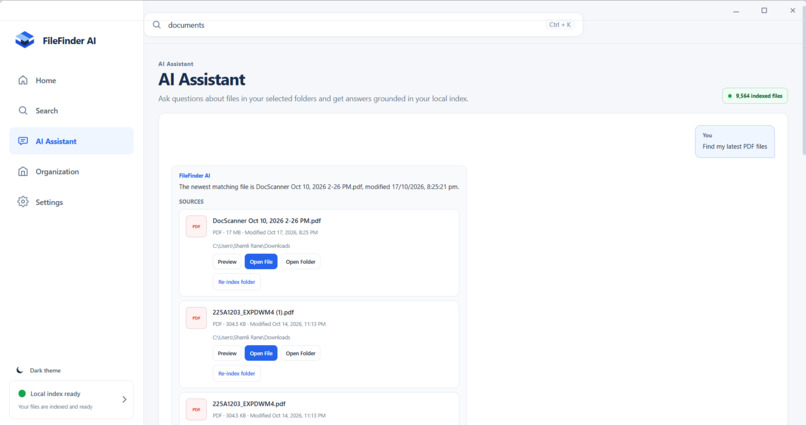Close the FileFinder AI window
Screen dimensions: 806x425
792,10
